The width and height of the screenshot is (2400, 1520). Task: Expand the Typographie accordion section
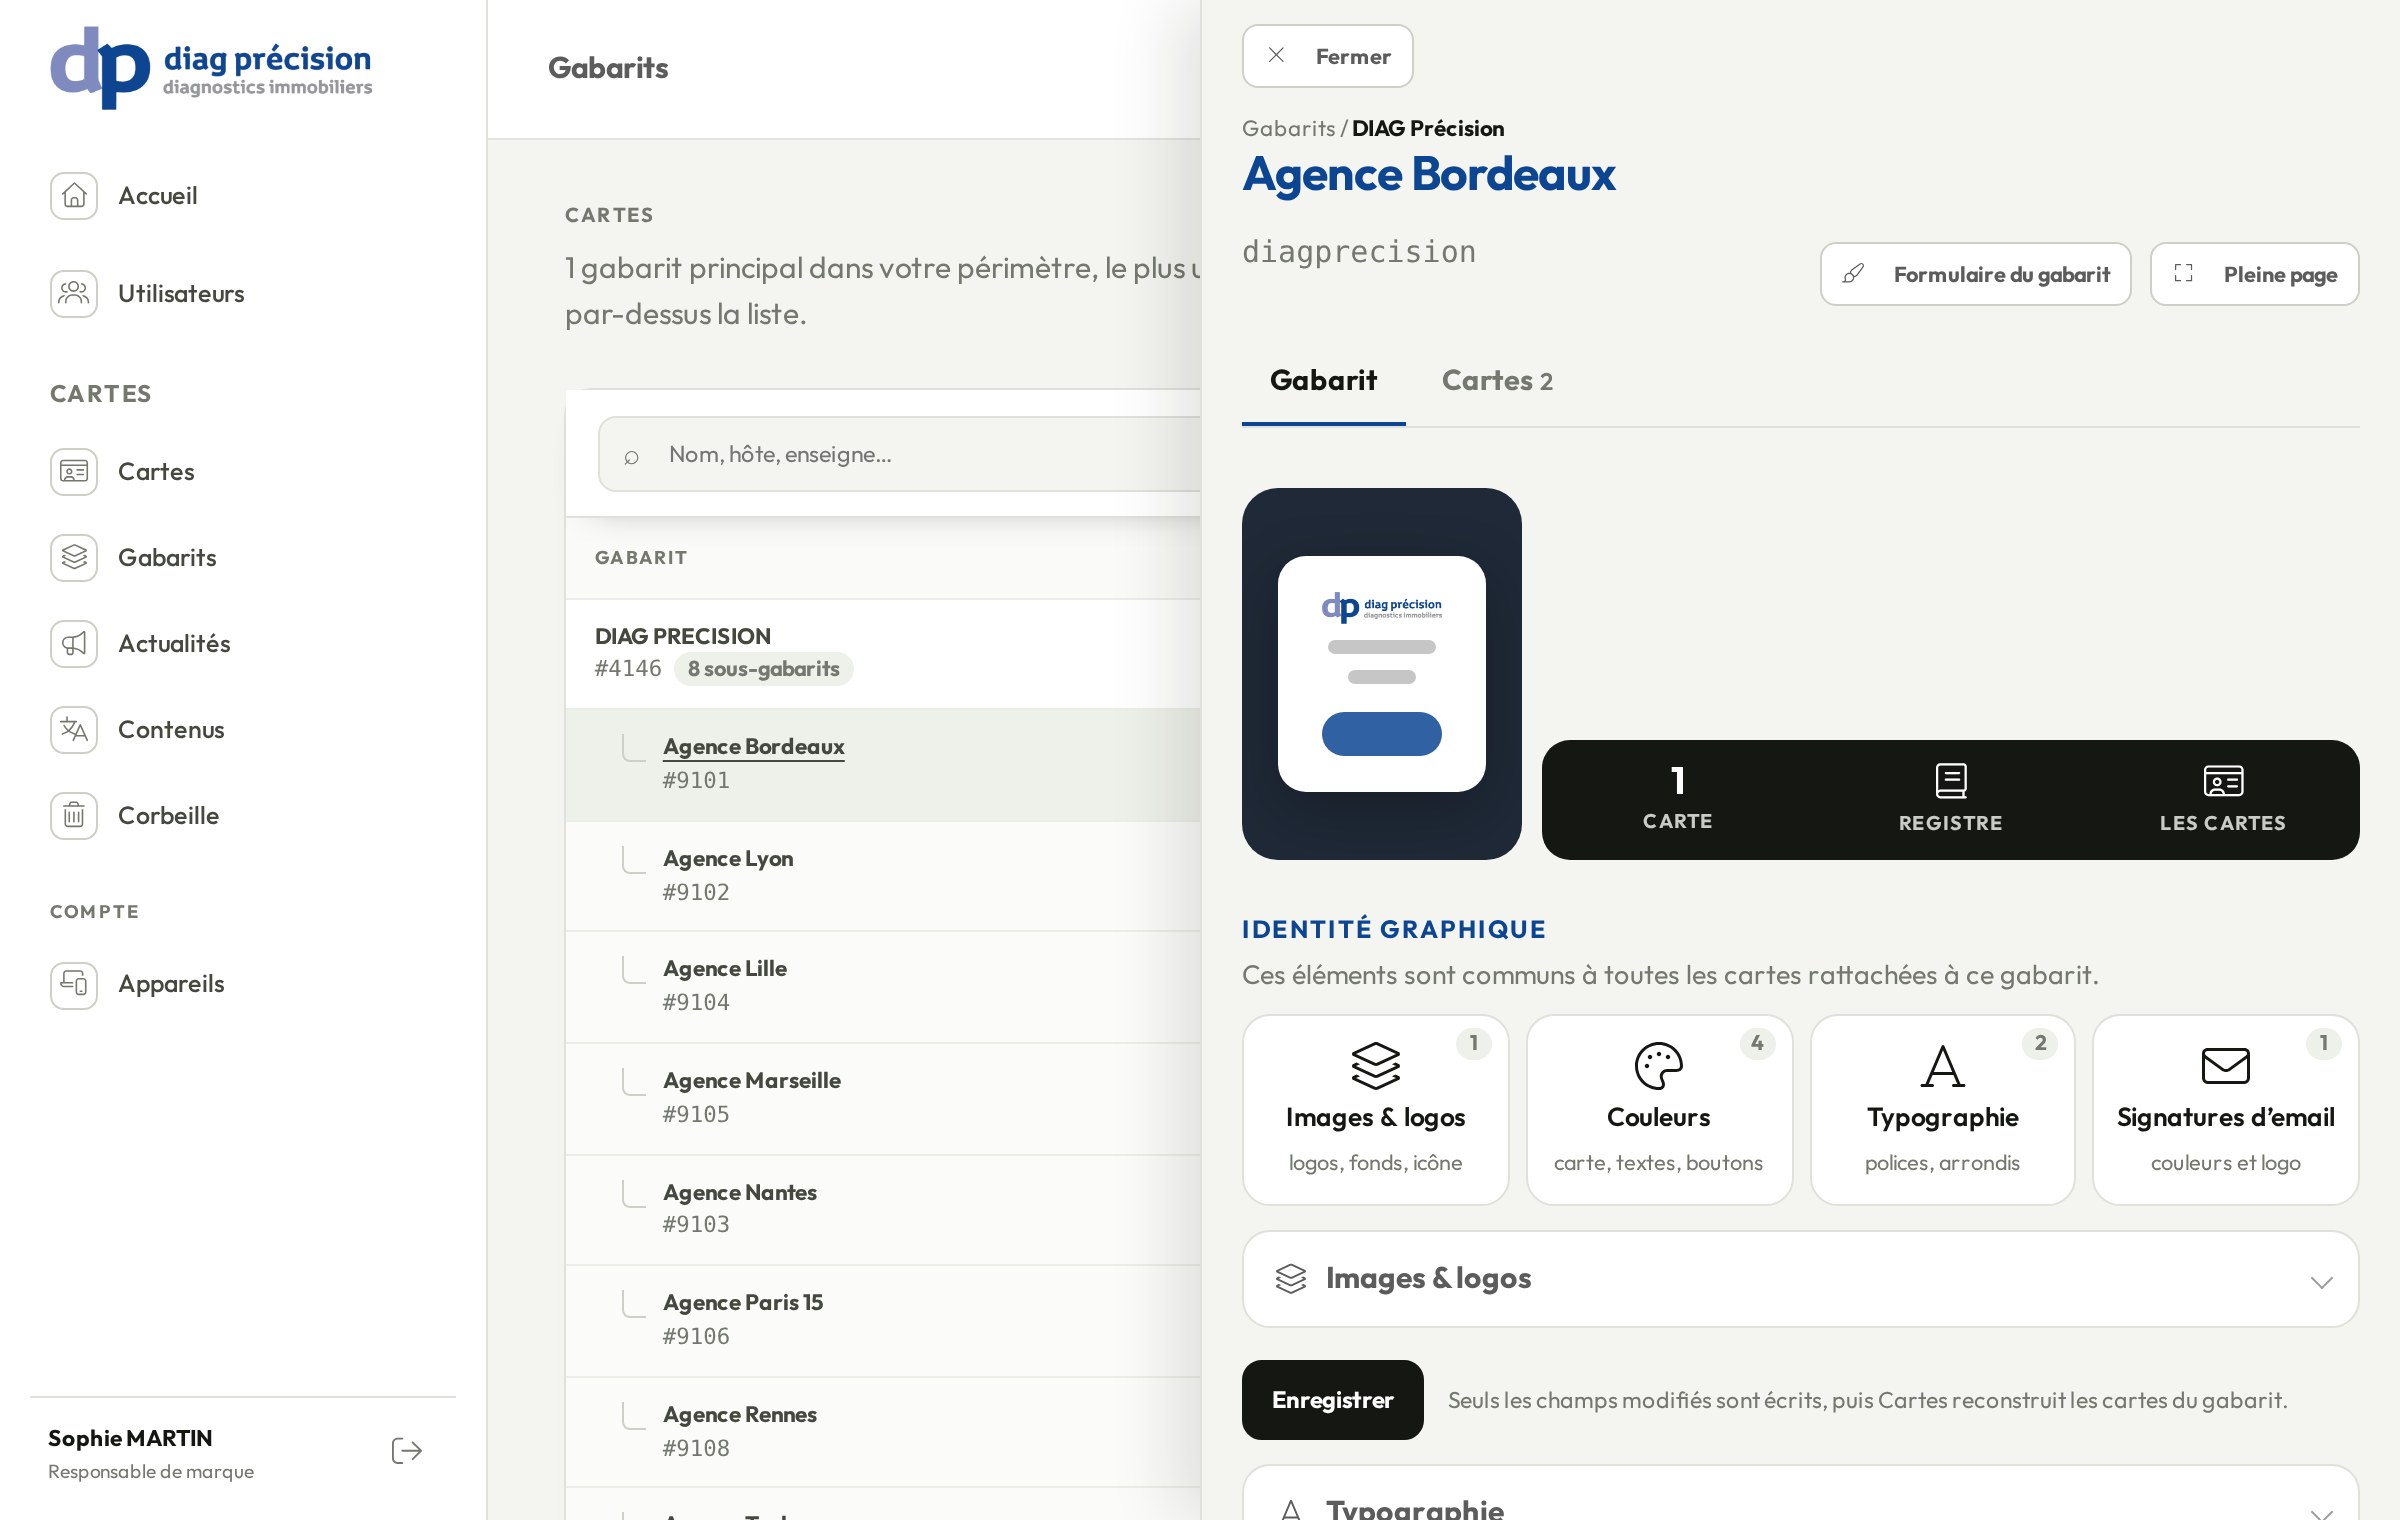point(1800,1496)
